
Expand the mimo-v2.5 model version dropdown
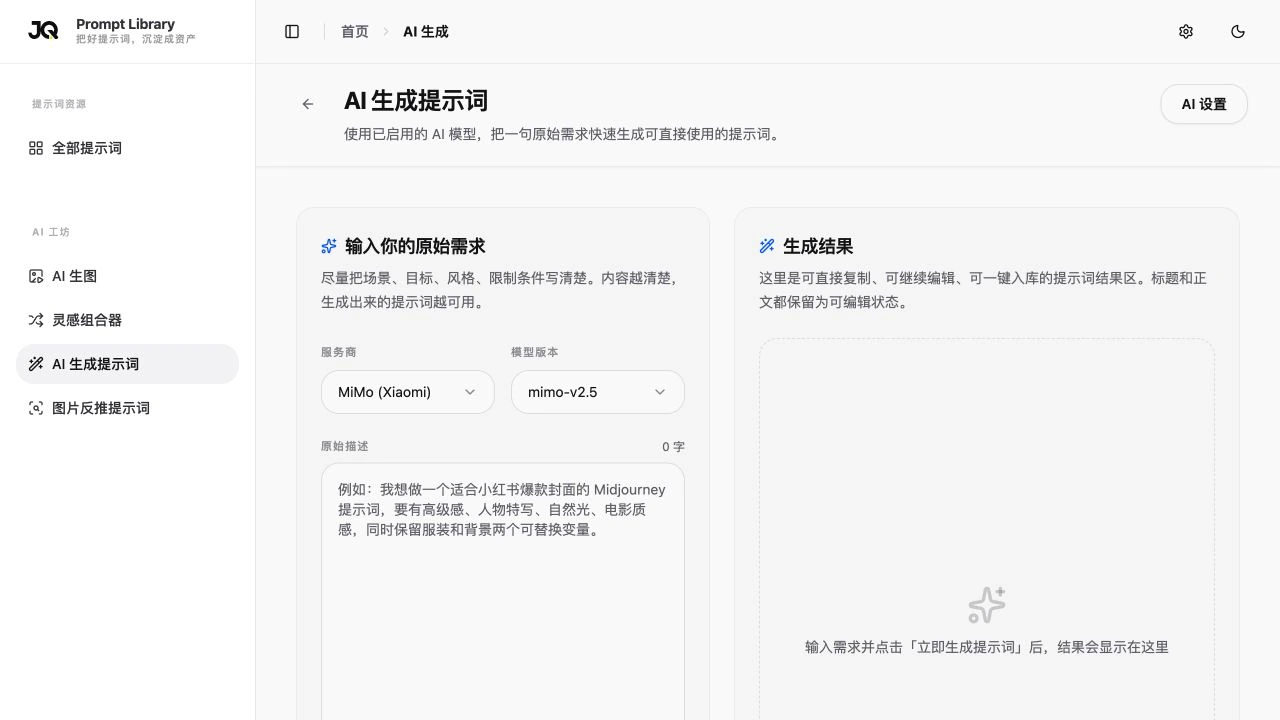[598, 392]
